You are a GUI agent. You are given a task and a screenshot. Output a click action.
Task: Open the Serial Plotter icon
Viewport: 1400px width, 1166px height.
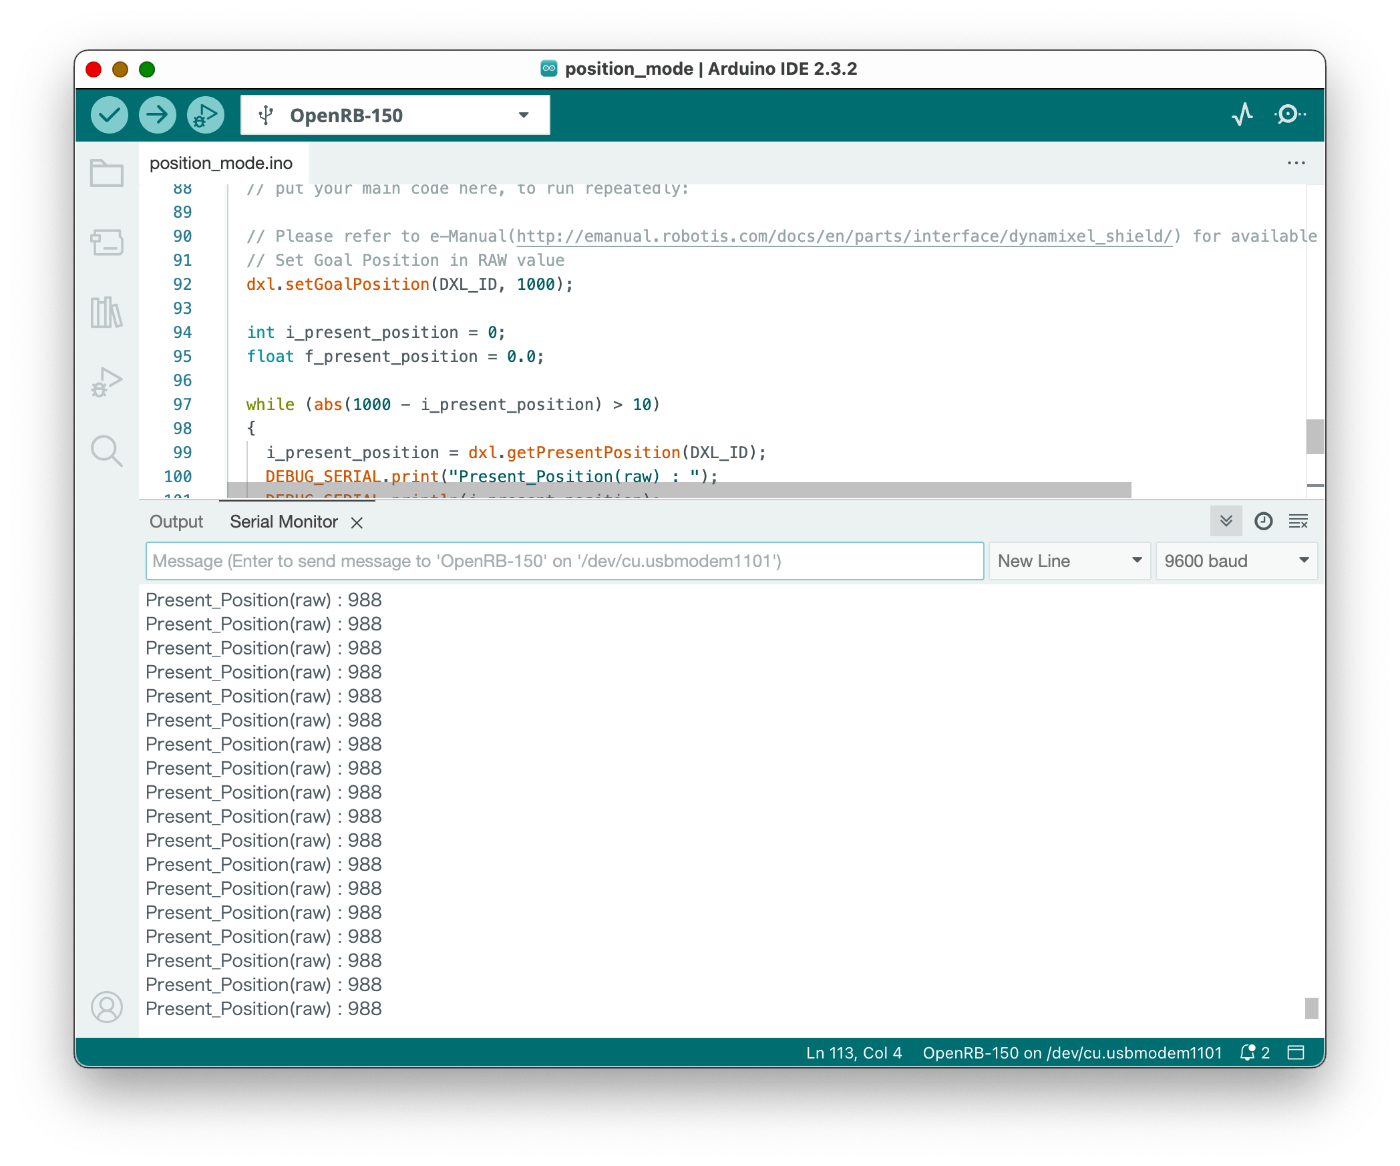(x=1242, y=115)
